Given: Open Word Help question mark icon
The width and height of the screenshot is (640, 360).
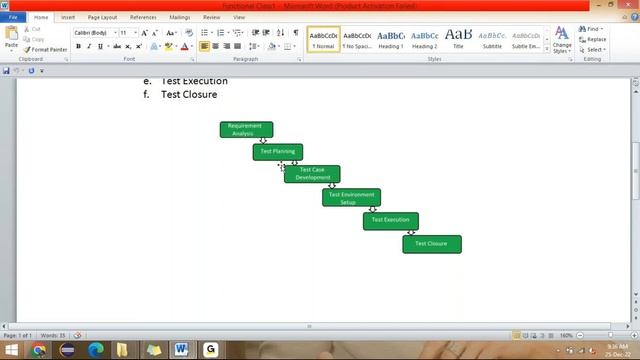Looking at the screenshot, I should pyautogui.click(x=635, y=17).
